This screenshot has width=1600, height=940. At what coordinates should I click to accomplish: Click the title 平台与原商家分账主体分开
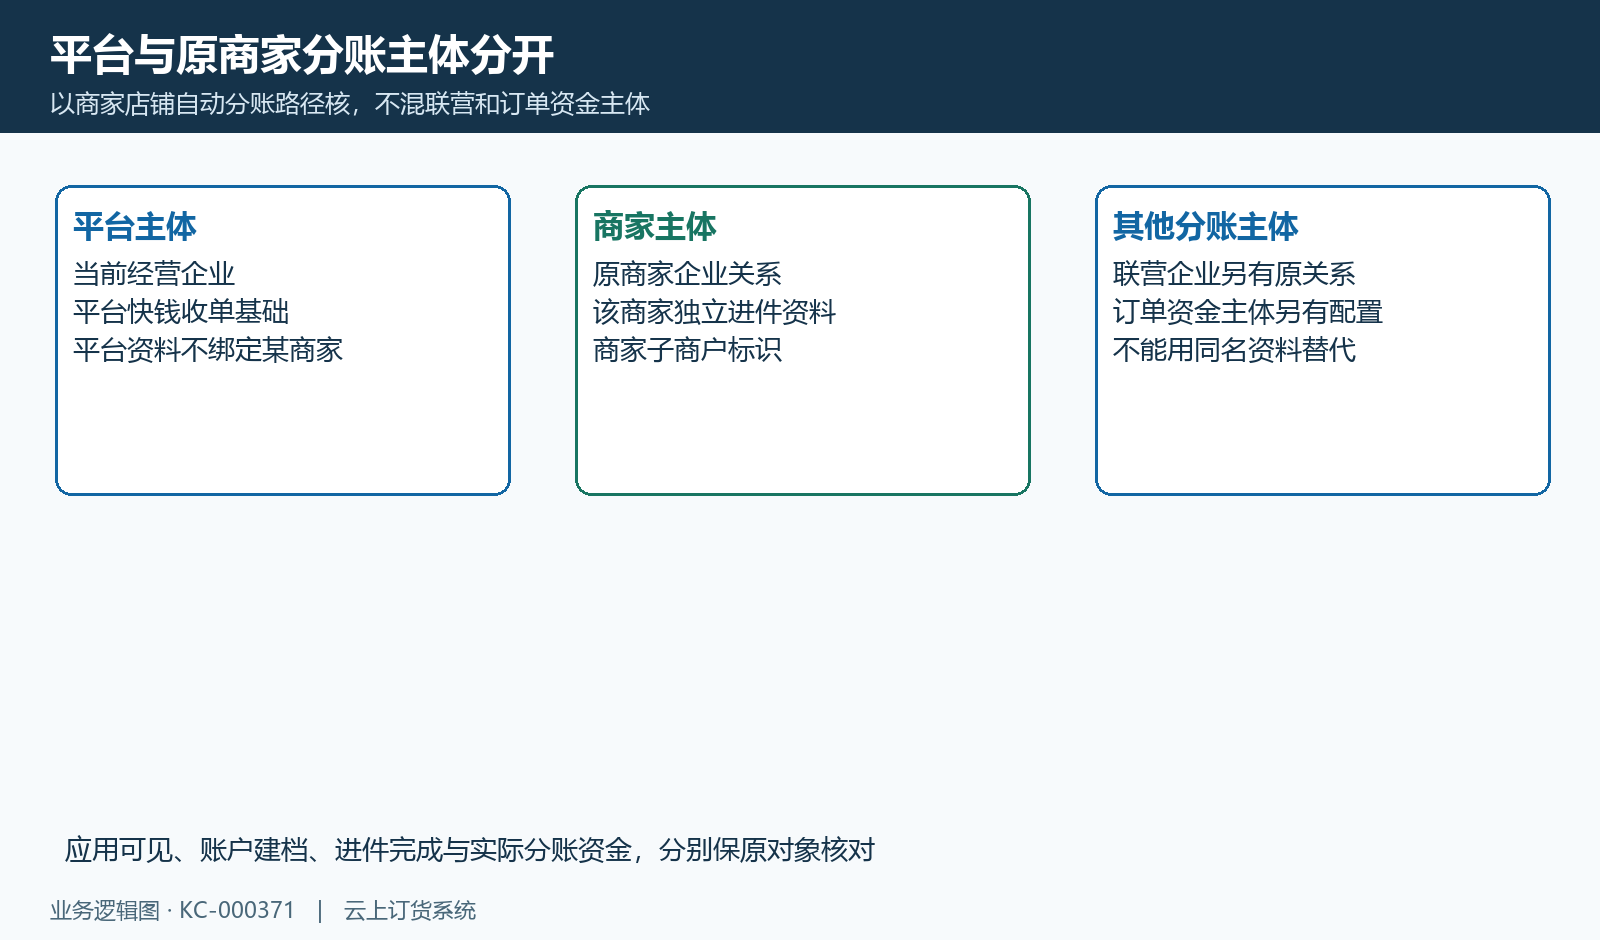(x=302, y=55)
